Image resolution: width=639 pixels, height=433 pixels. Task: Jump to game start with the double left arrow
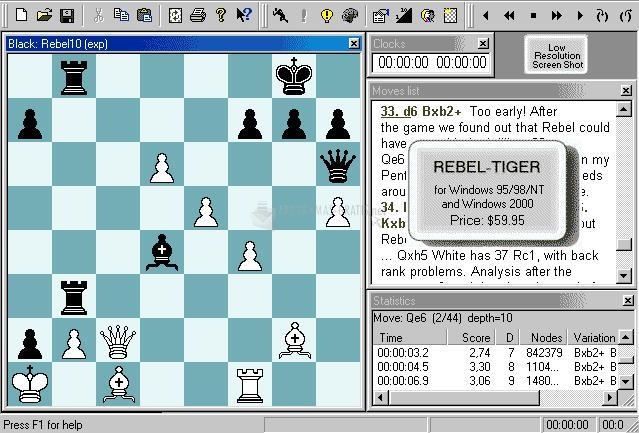tap(509, 16)
